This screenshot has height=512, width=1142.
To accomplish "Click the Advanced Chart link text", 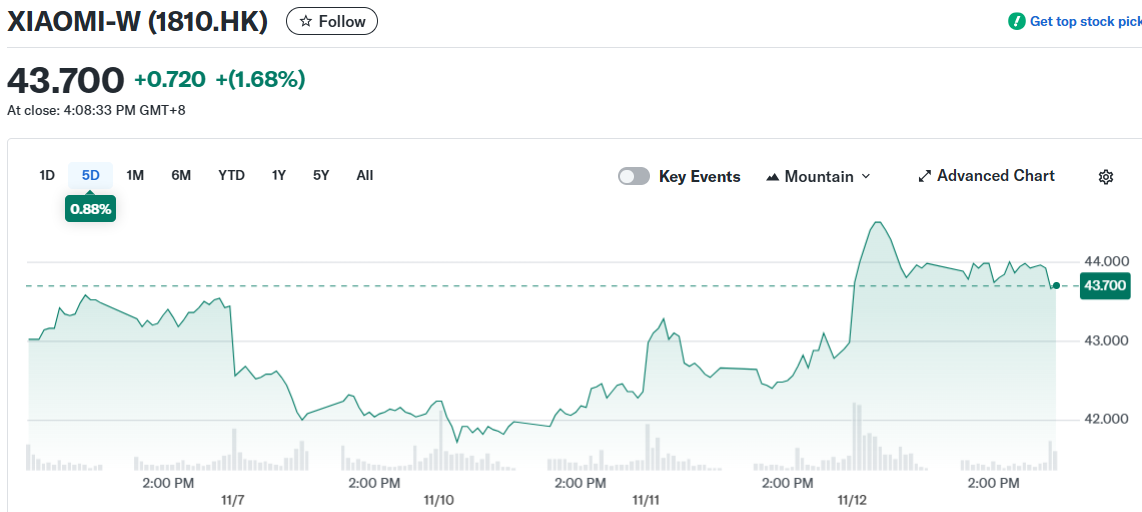I will click(995, 176).
